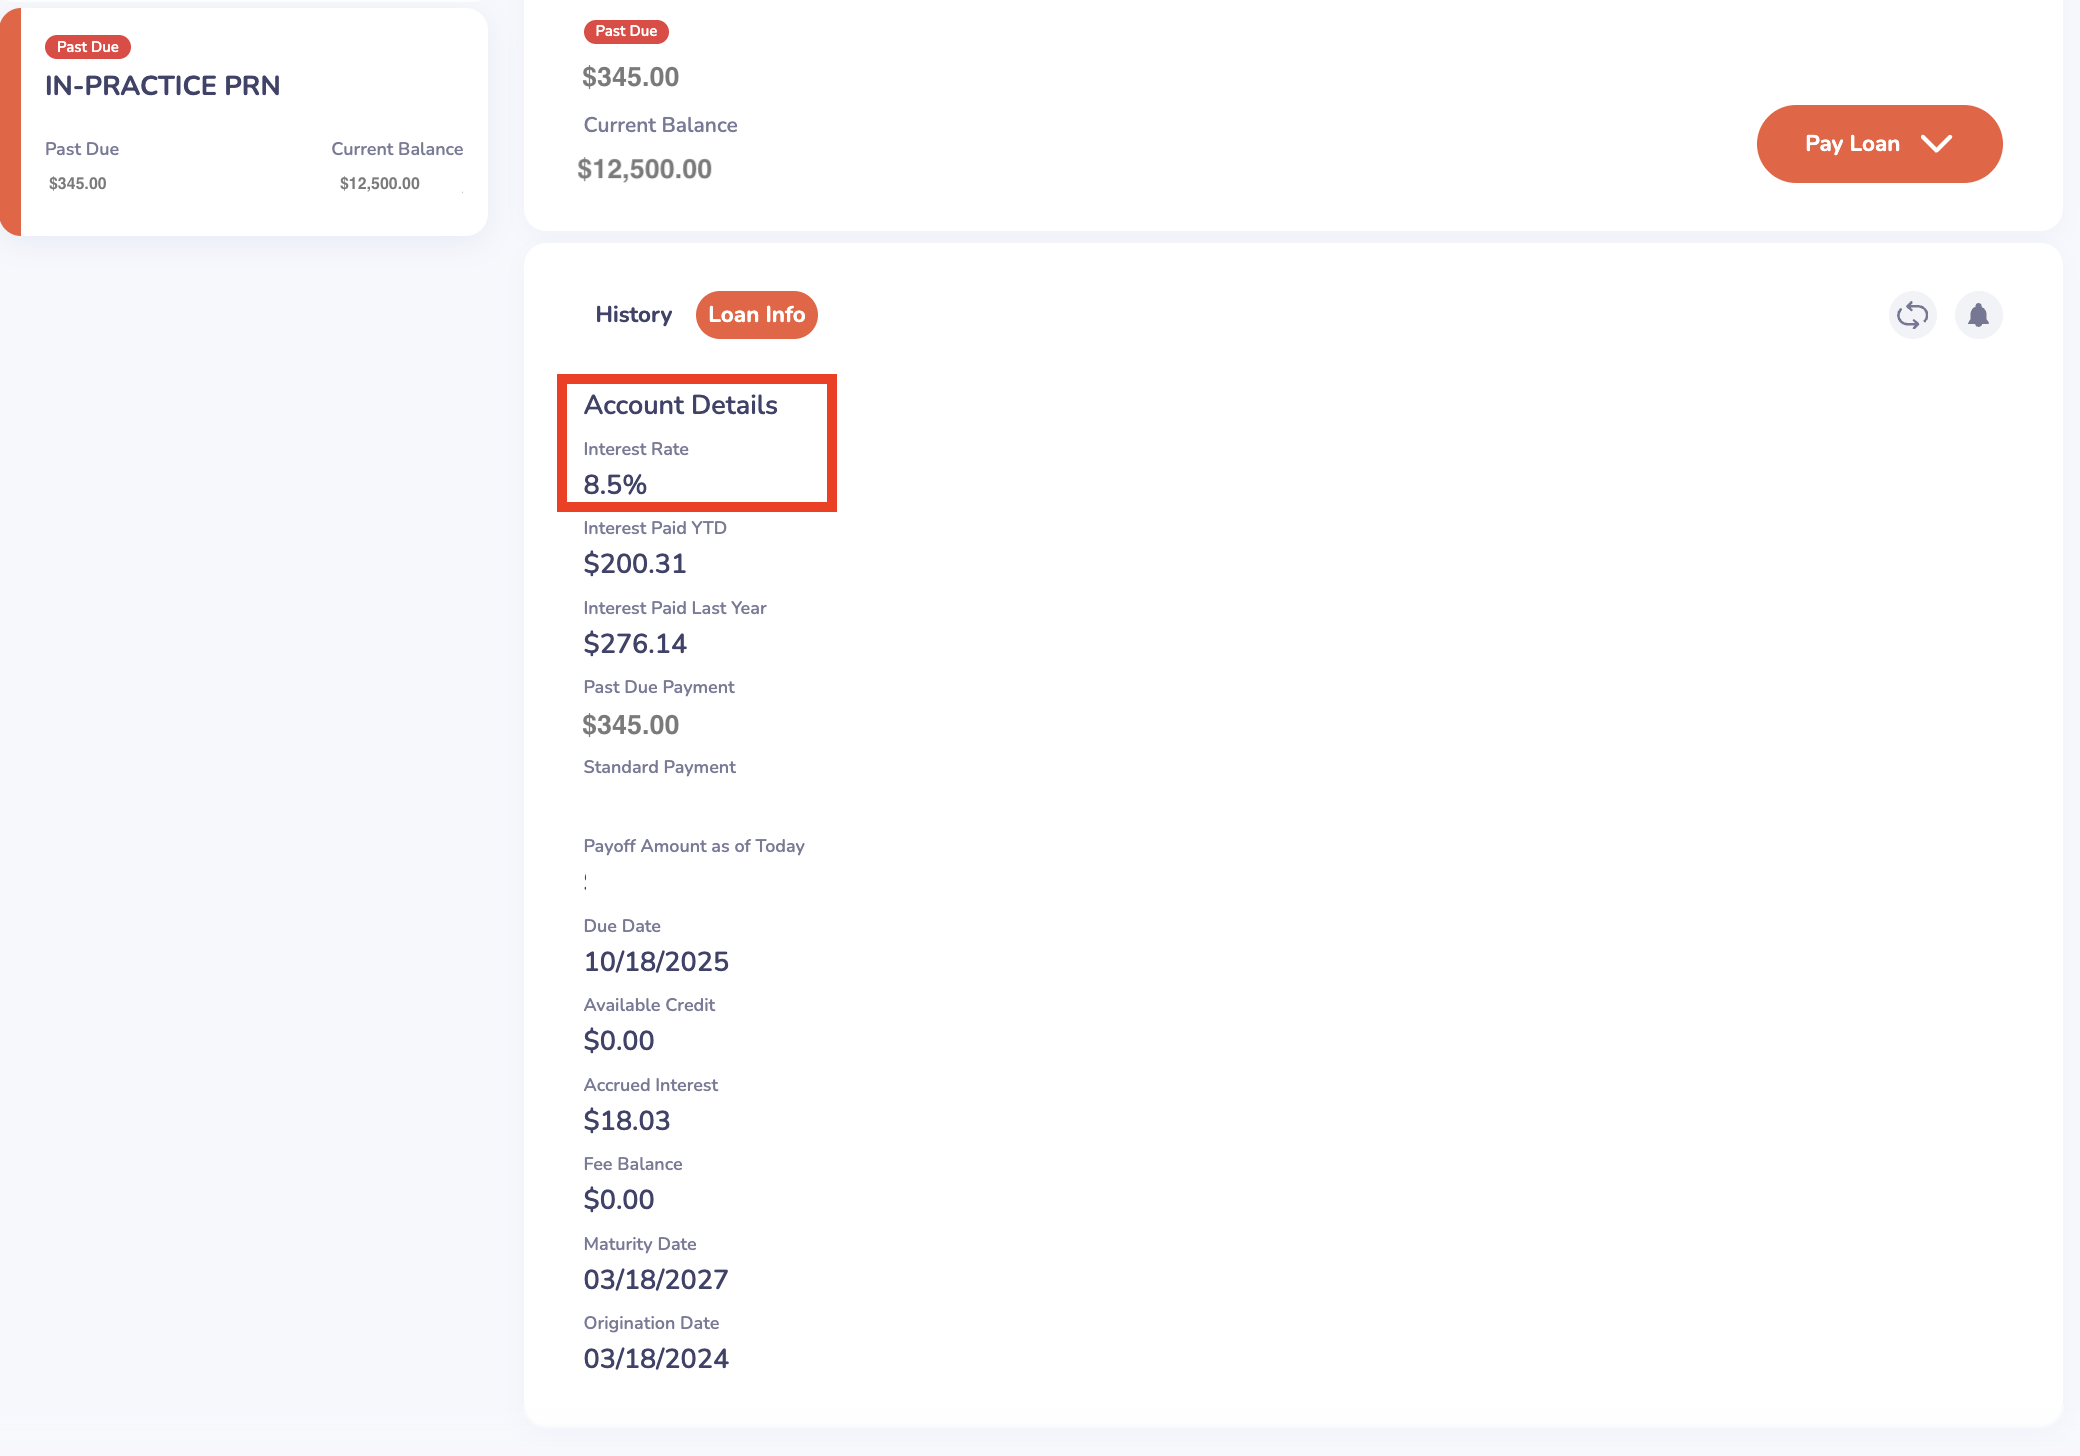Open the IN-PRACTICE PRN loan card
Viewport: 2080px width, 1456px height.
coord(162,86)
